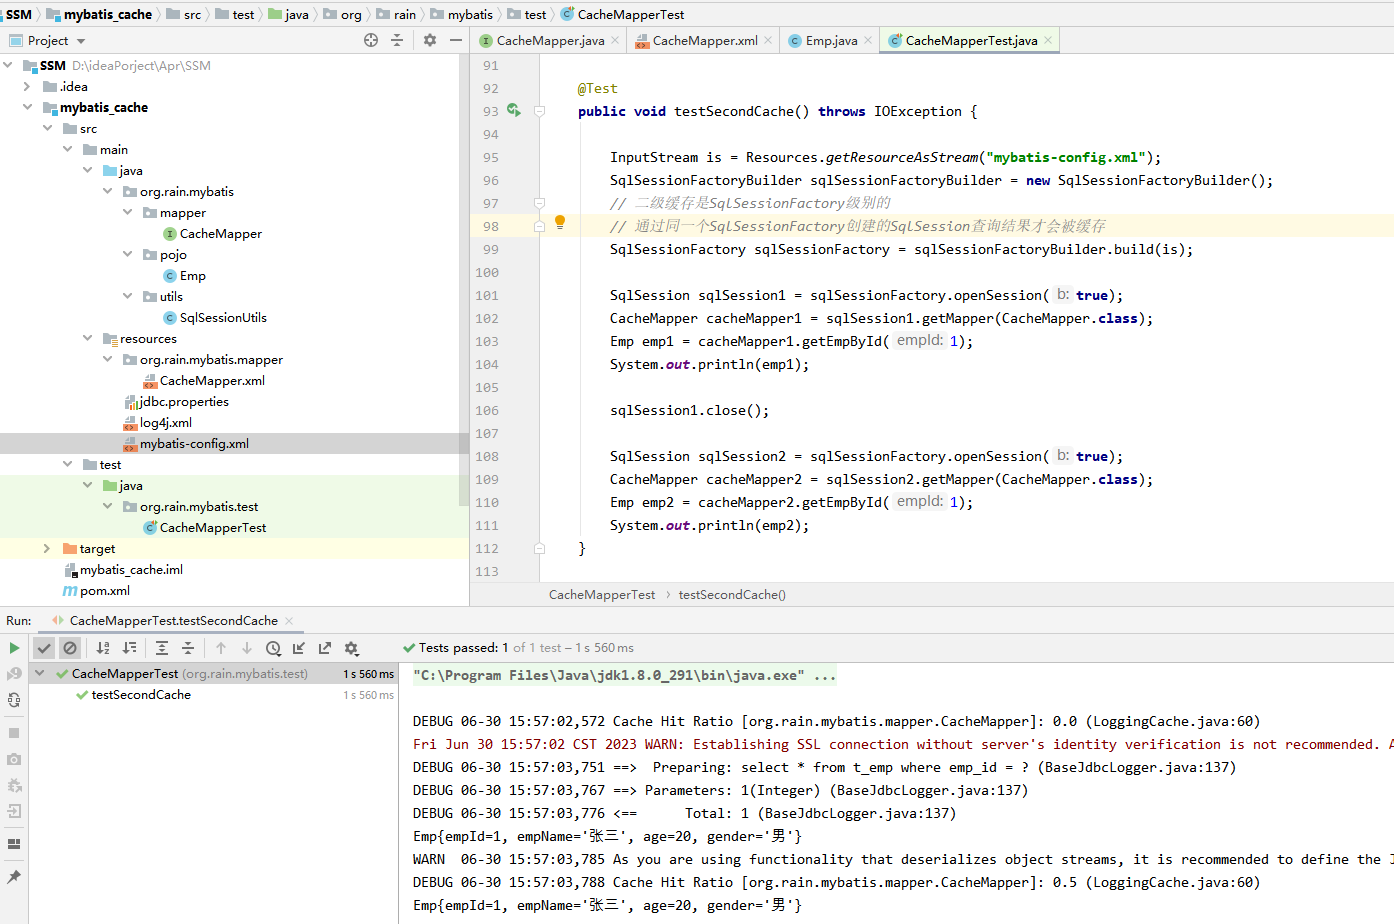This screenshot has width=1394, height=924.
Task: Switch to Emp.java tab
Action: click(830, 40)
